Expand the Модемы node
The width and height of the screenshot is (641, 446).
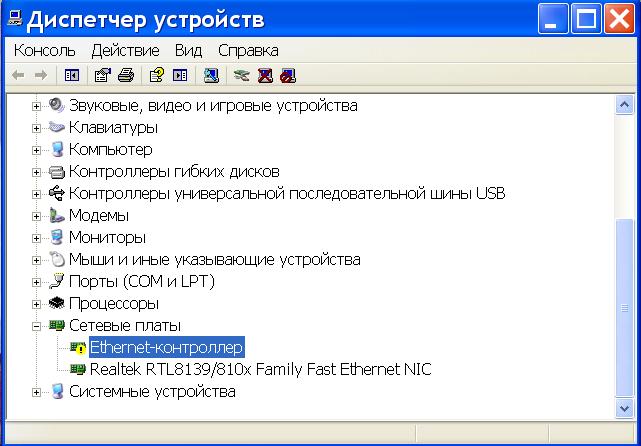[36, 216]
